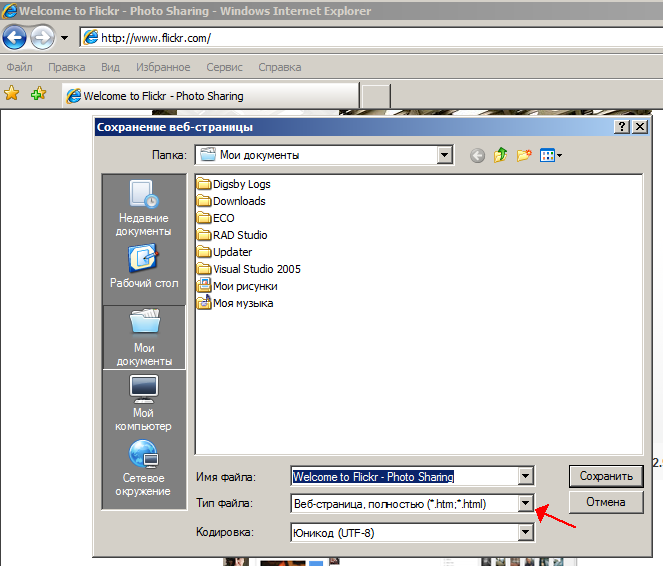Click the Имя файла text field
The image size is (663, 566).
click(x=405, y=476)
